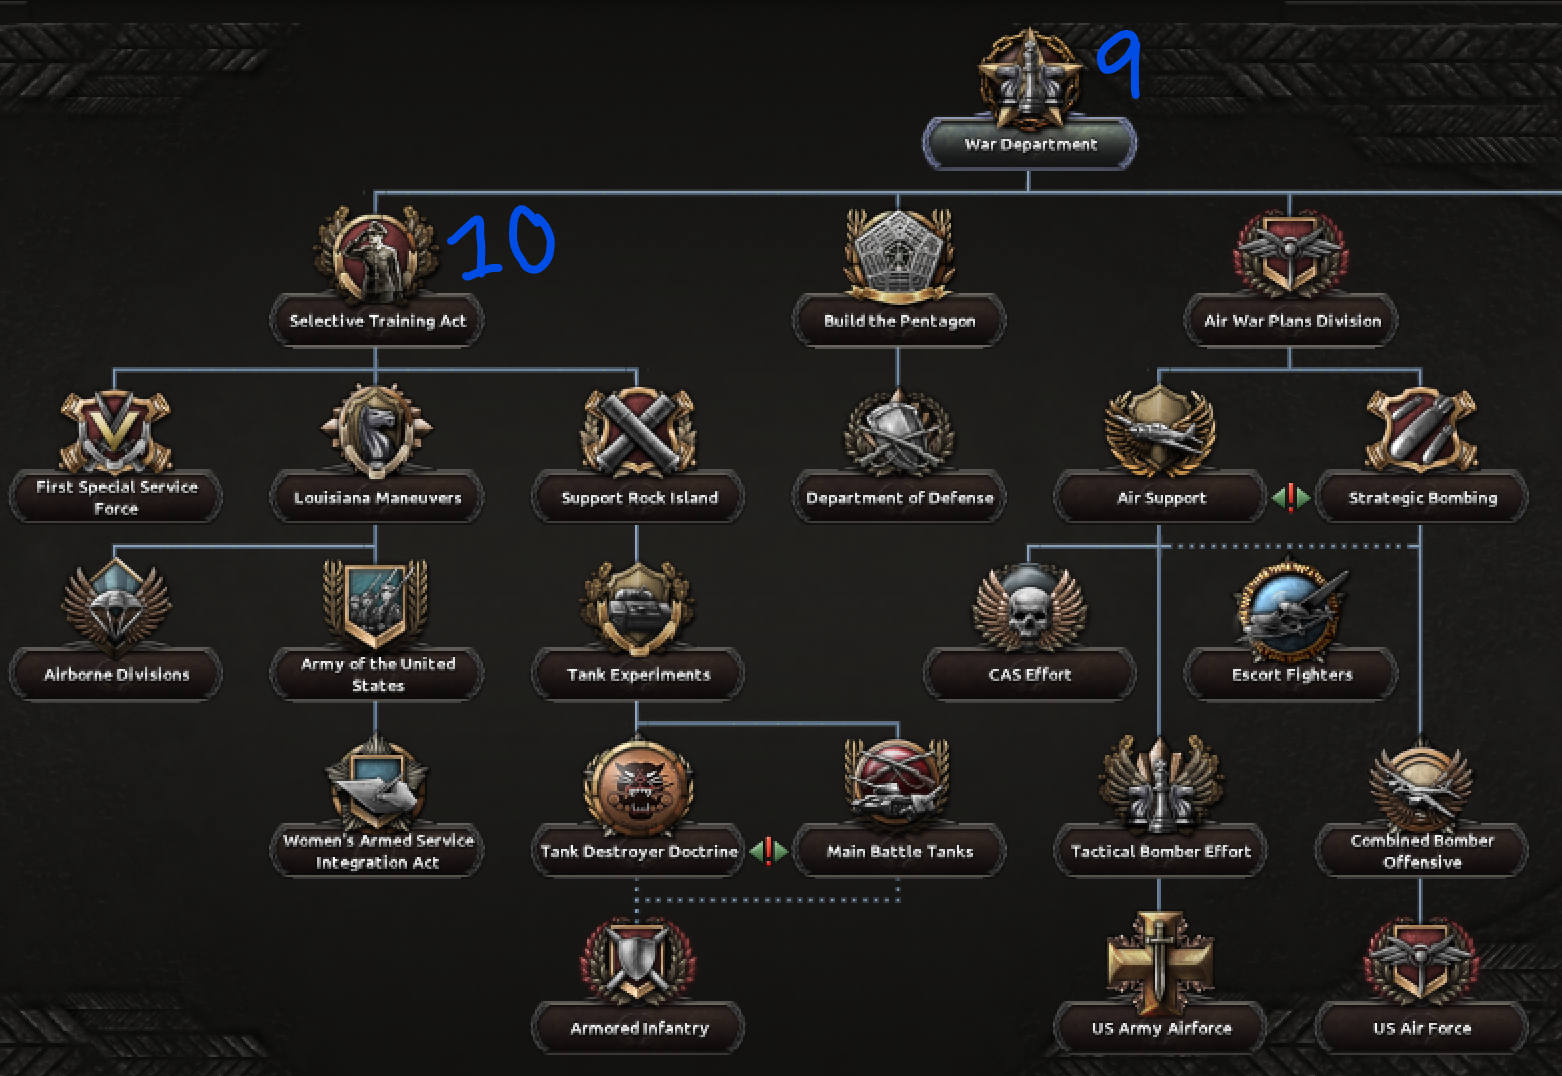Image resolution: width=1562 pixels, height=1076 pixels.
Task: Select the tiger Tank Destroyer Doctrine icon
Action: click(x=638, y=788)
